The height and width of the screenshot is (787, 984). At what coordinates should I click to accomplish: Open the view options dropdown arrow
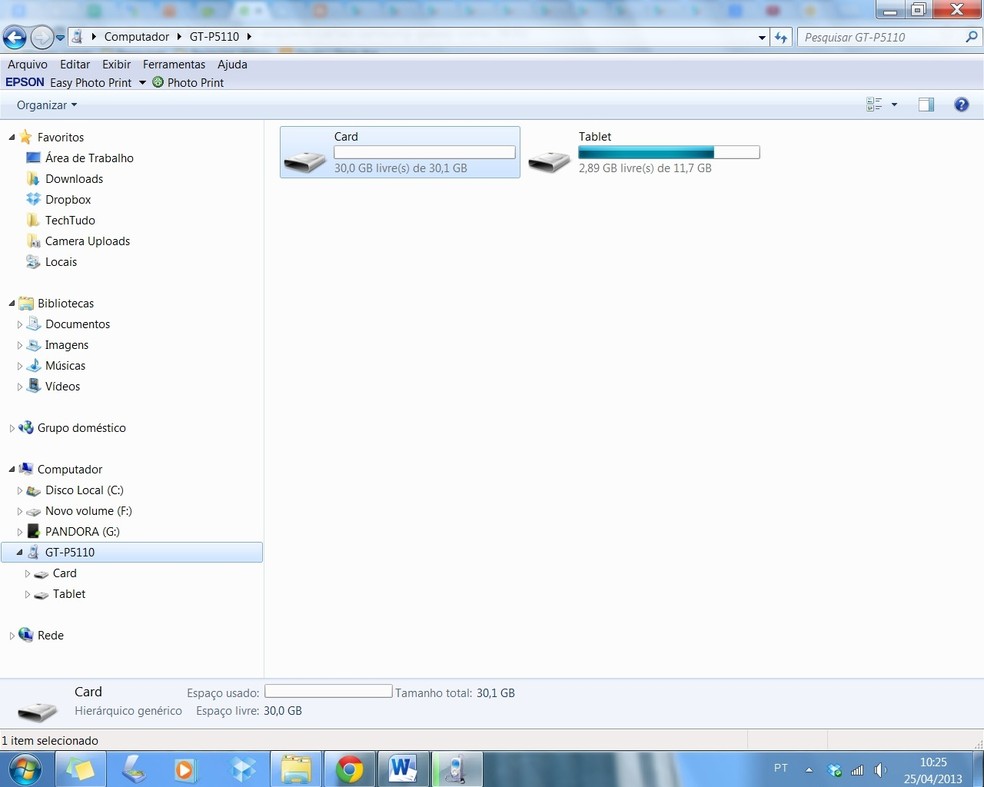894,105
